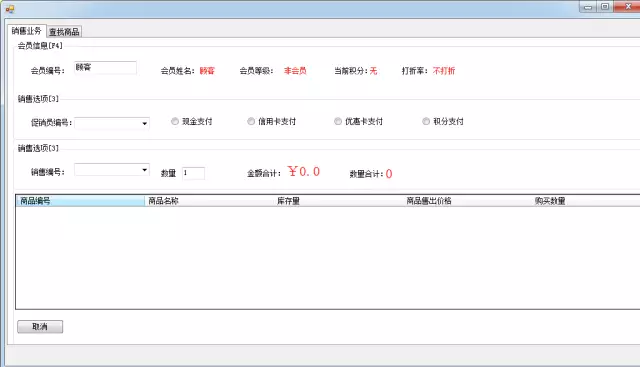
Task: Click the 商品编号 column header
Action: click(x=80, y=201)
